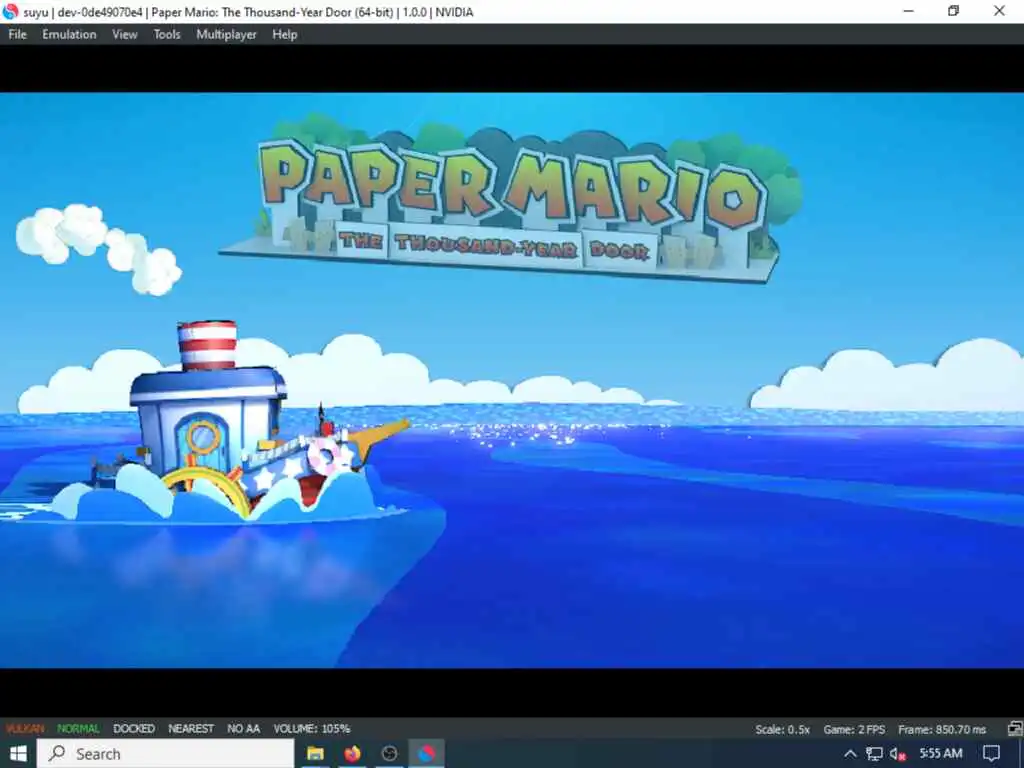The image size is (1024, 768).
Task: Open the File menu
Action: [18, 35]
